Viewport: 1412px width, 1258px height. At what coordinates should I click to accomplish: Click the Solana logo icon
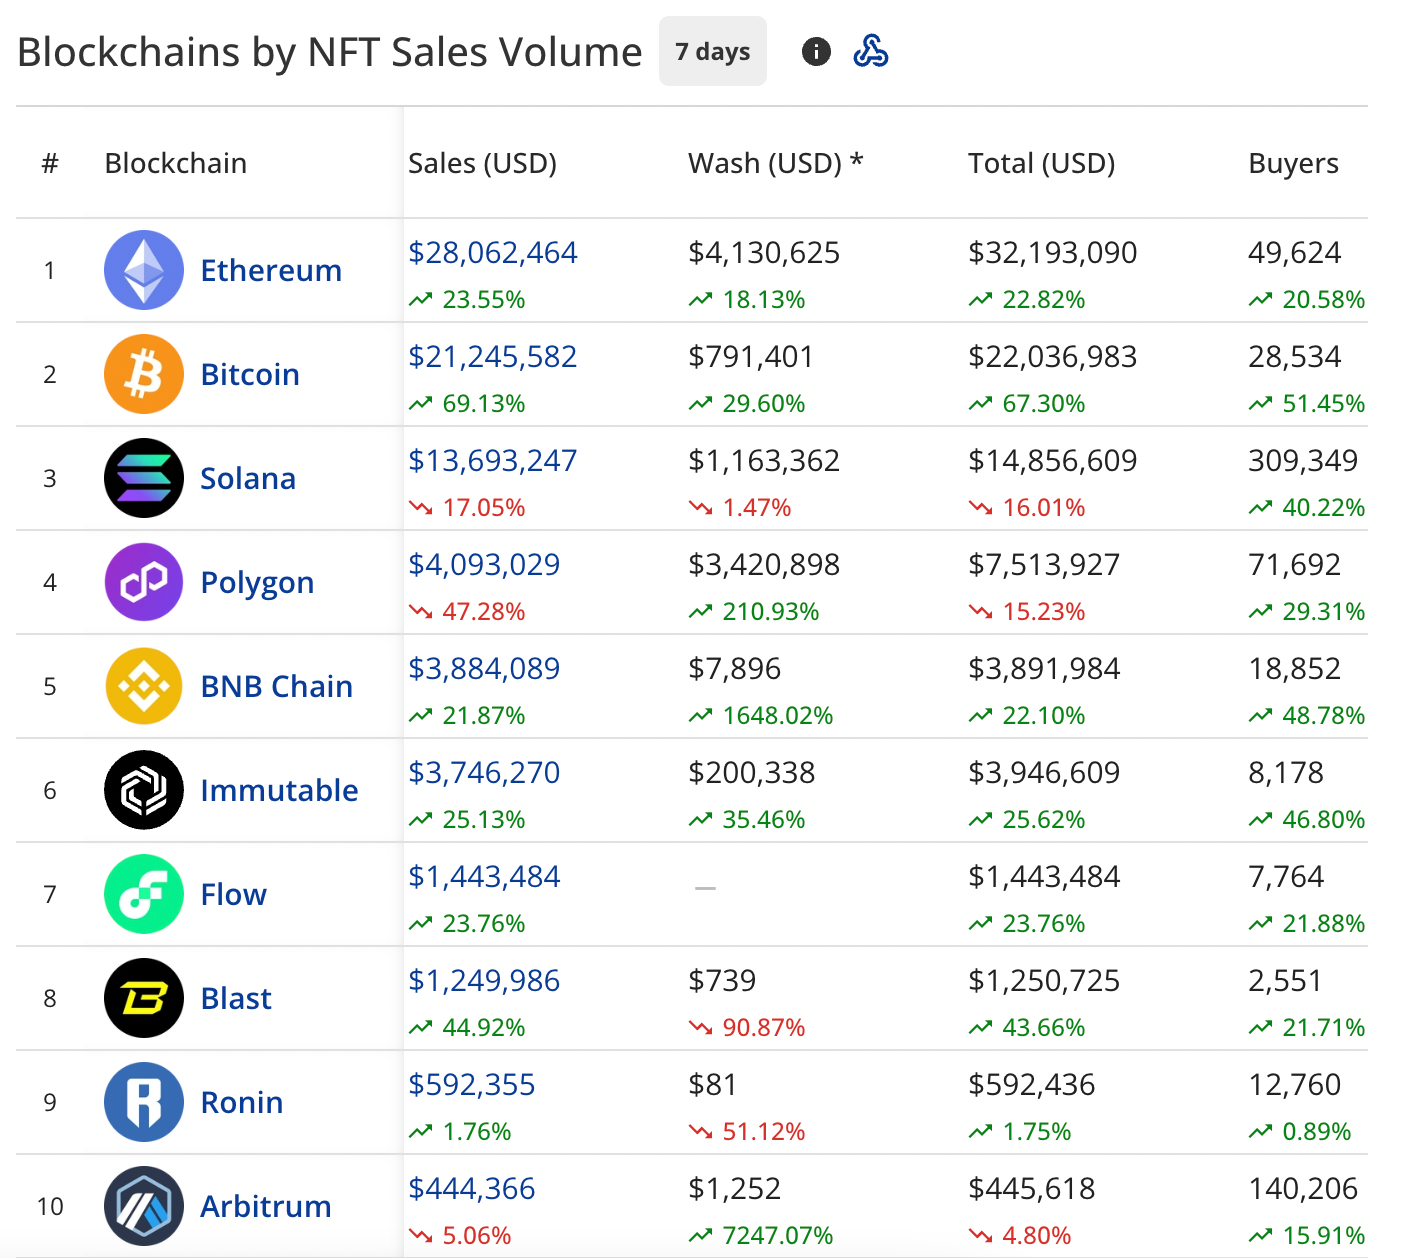click(x=144, y=478)
